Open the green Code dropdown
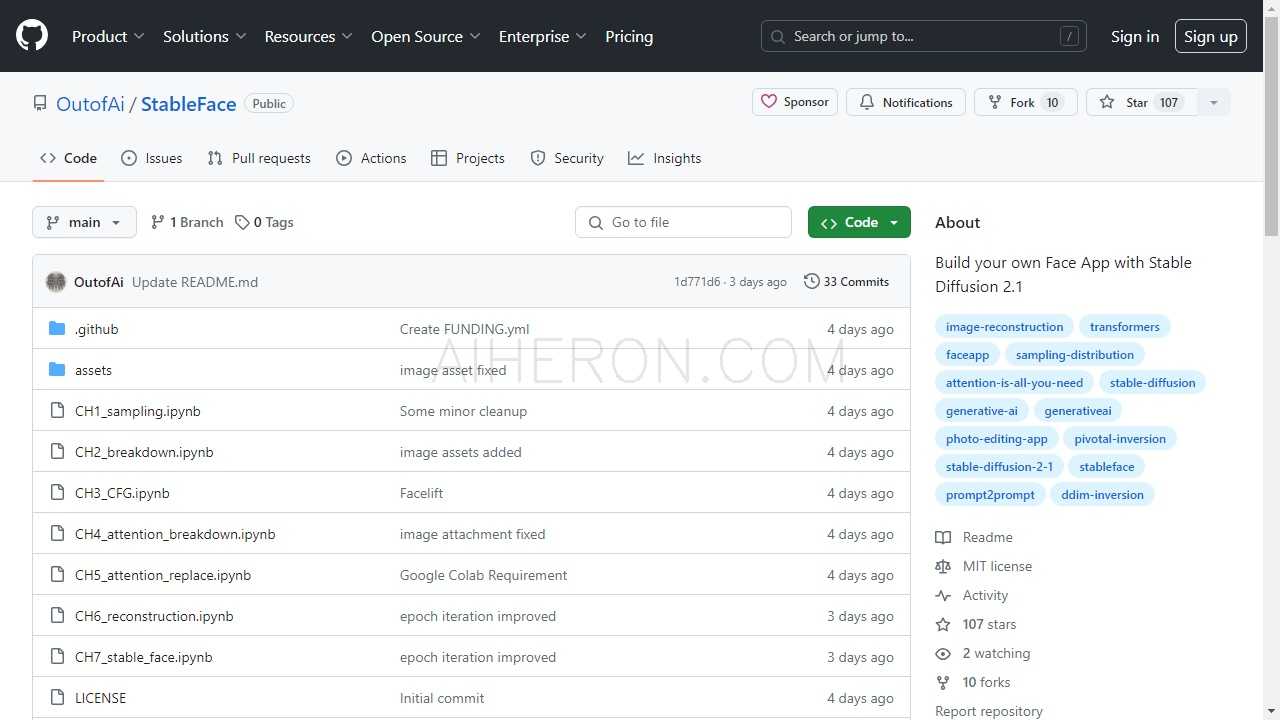The height and width of the screenshot is (720, 1280). tap(859, 222)
